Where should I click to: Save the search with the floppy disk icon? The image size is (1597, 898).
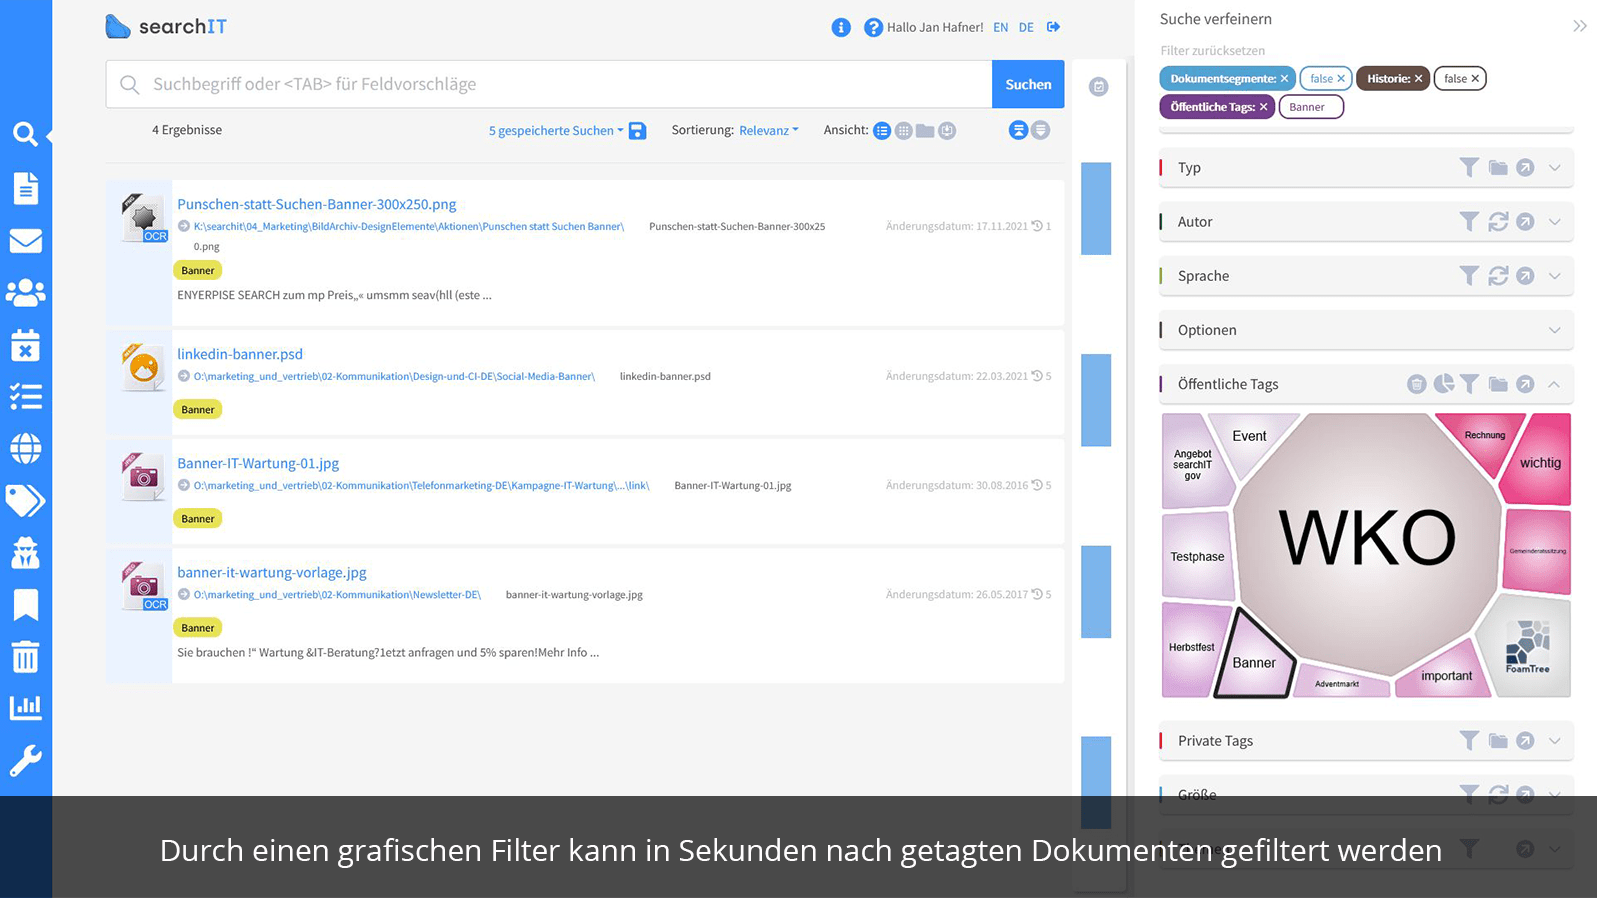point(637,130)
